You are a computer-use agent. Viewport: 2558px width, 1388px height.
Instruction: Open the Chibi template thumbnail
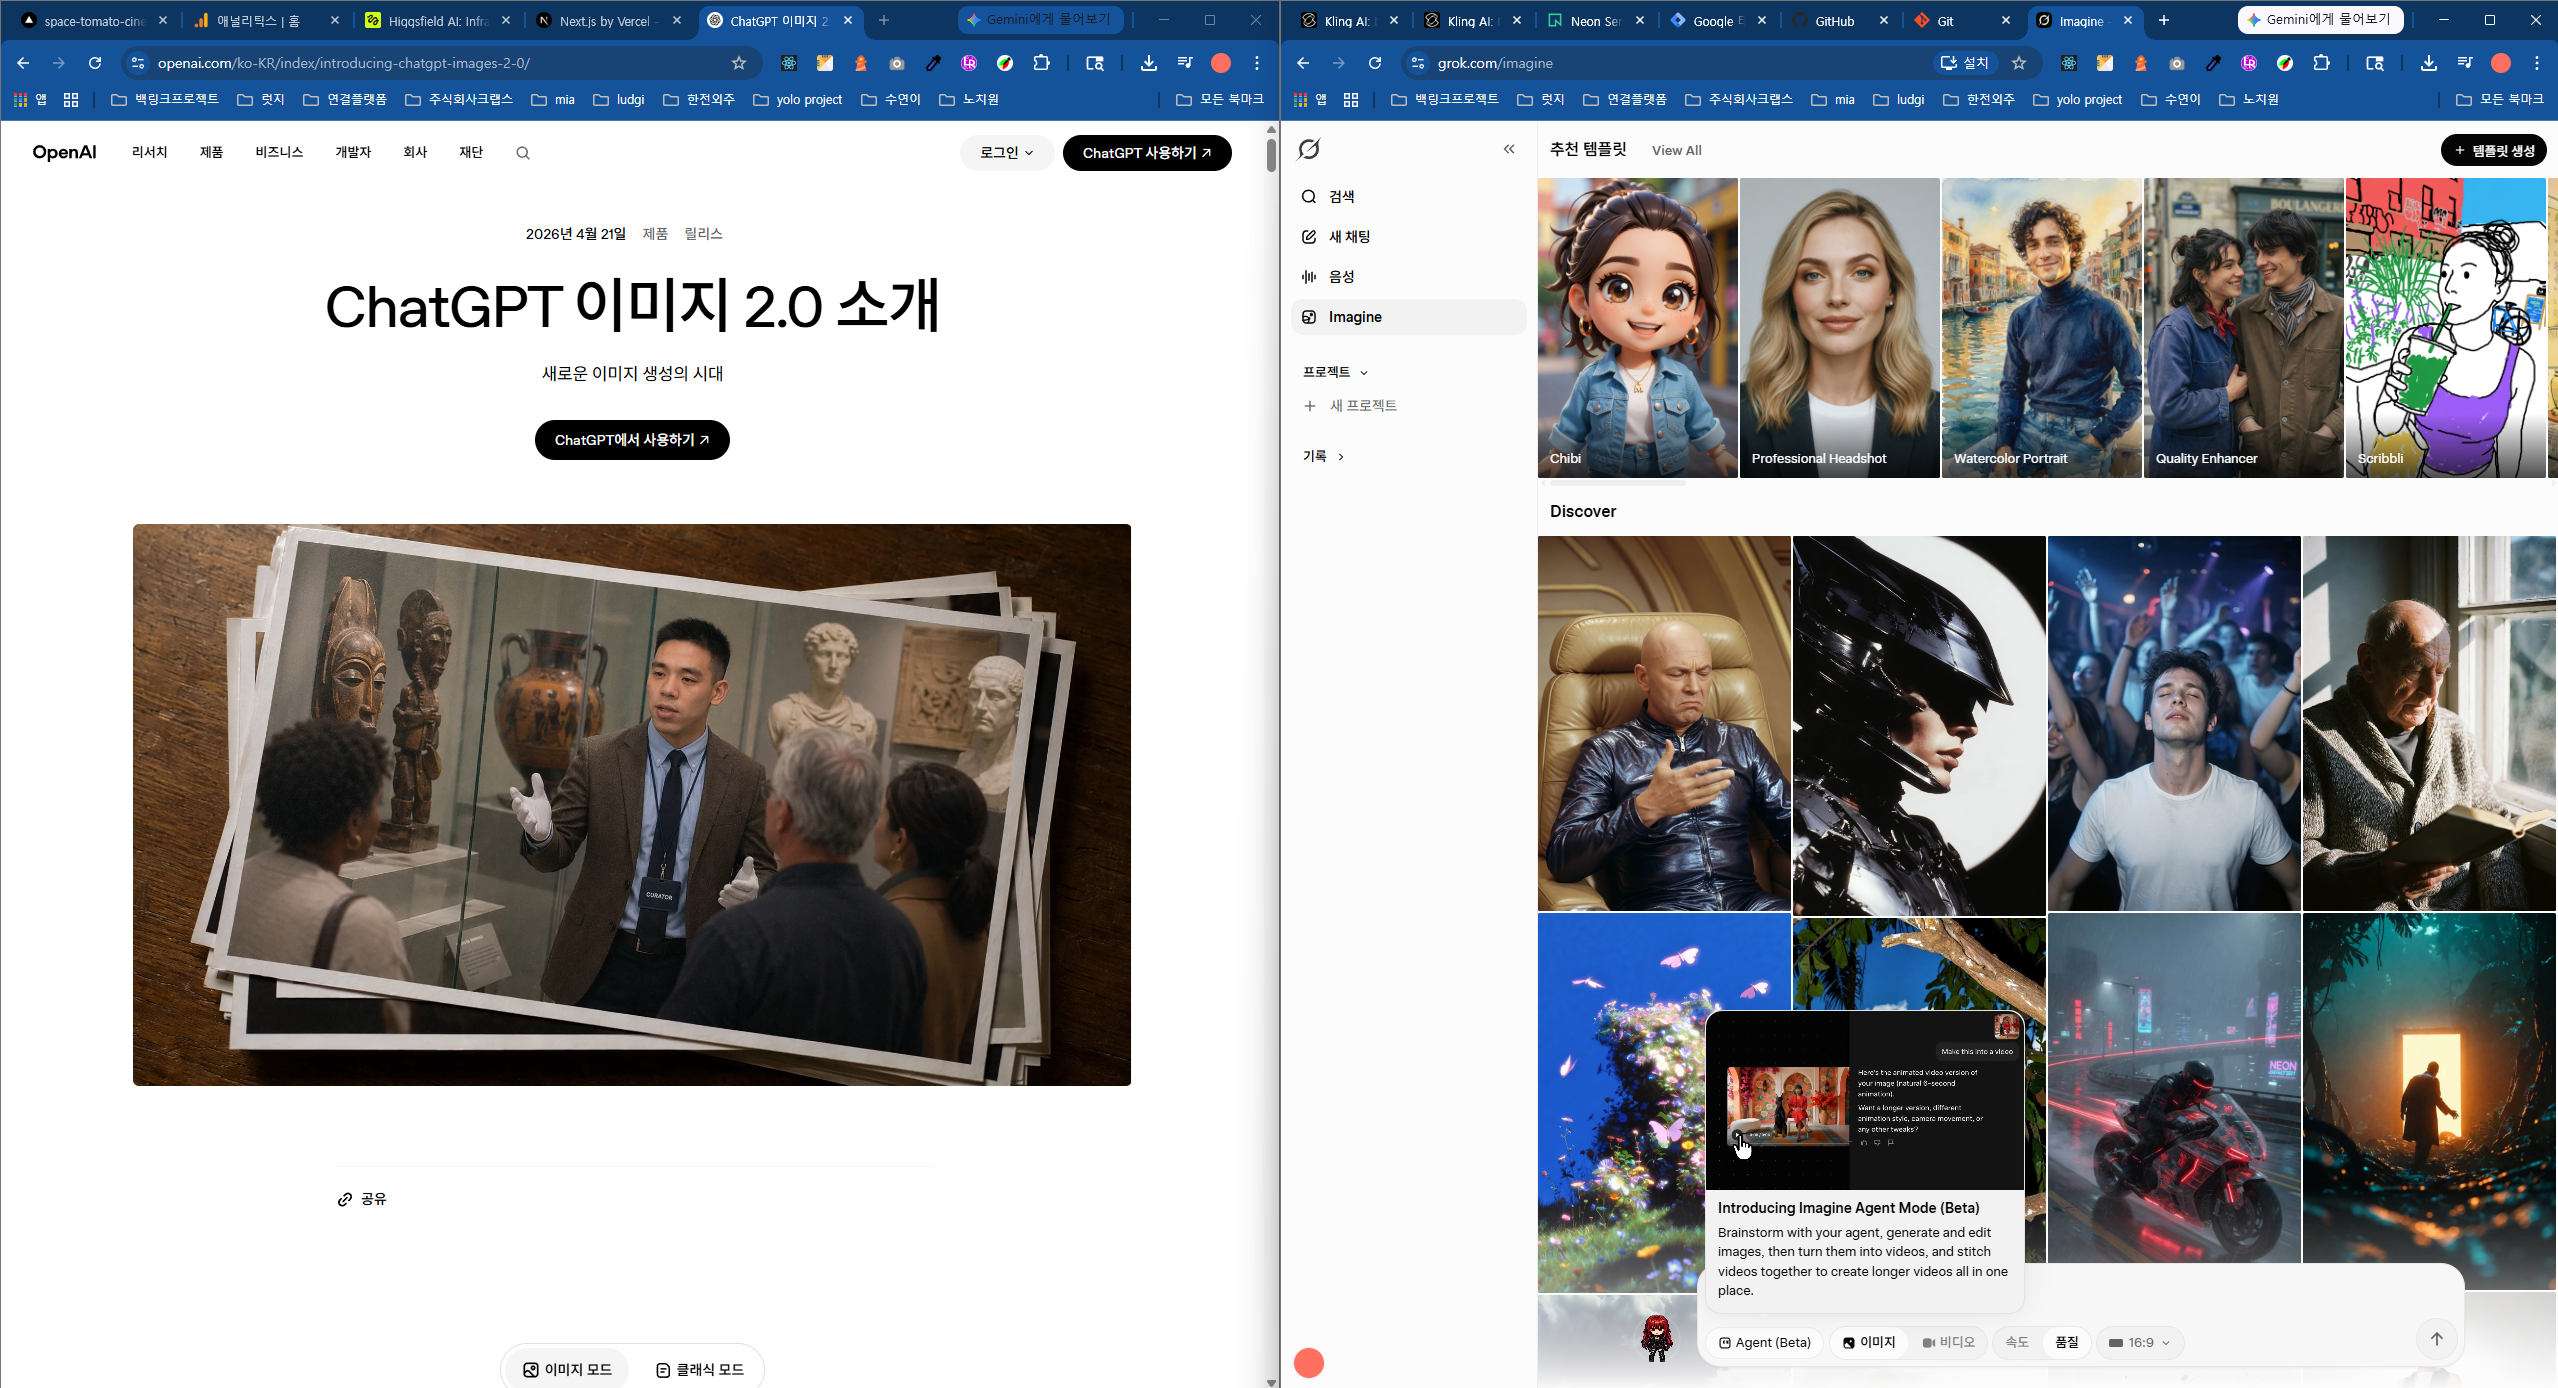tap(1637, 328)
